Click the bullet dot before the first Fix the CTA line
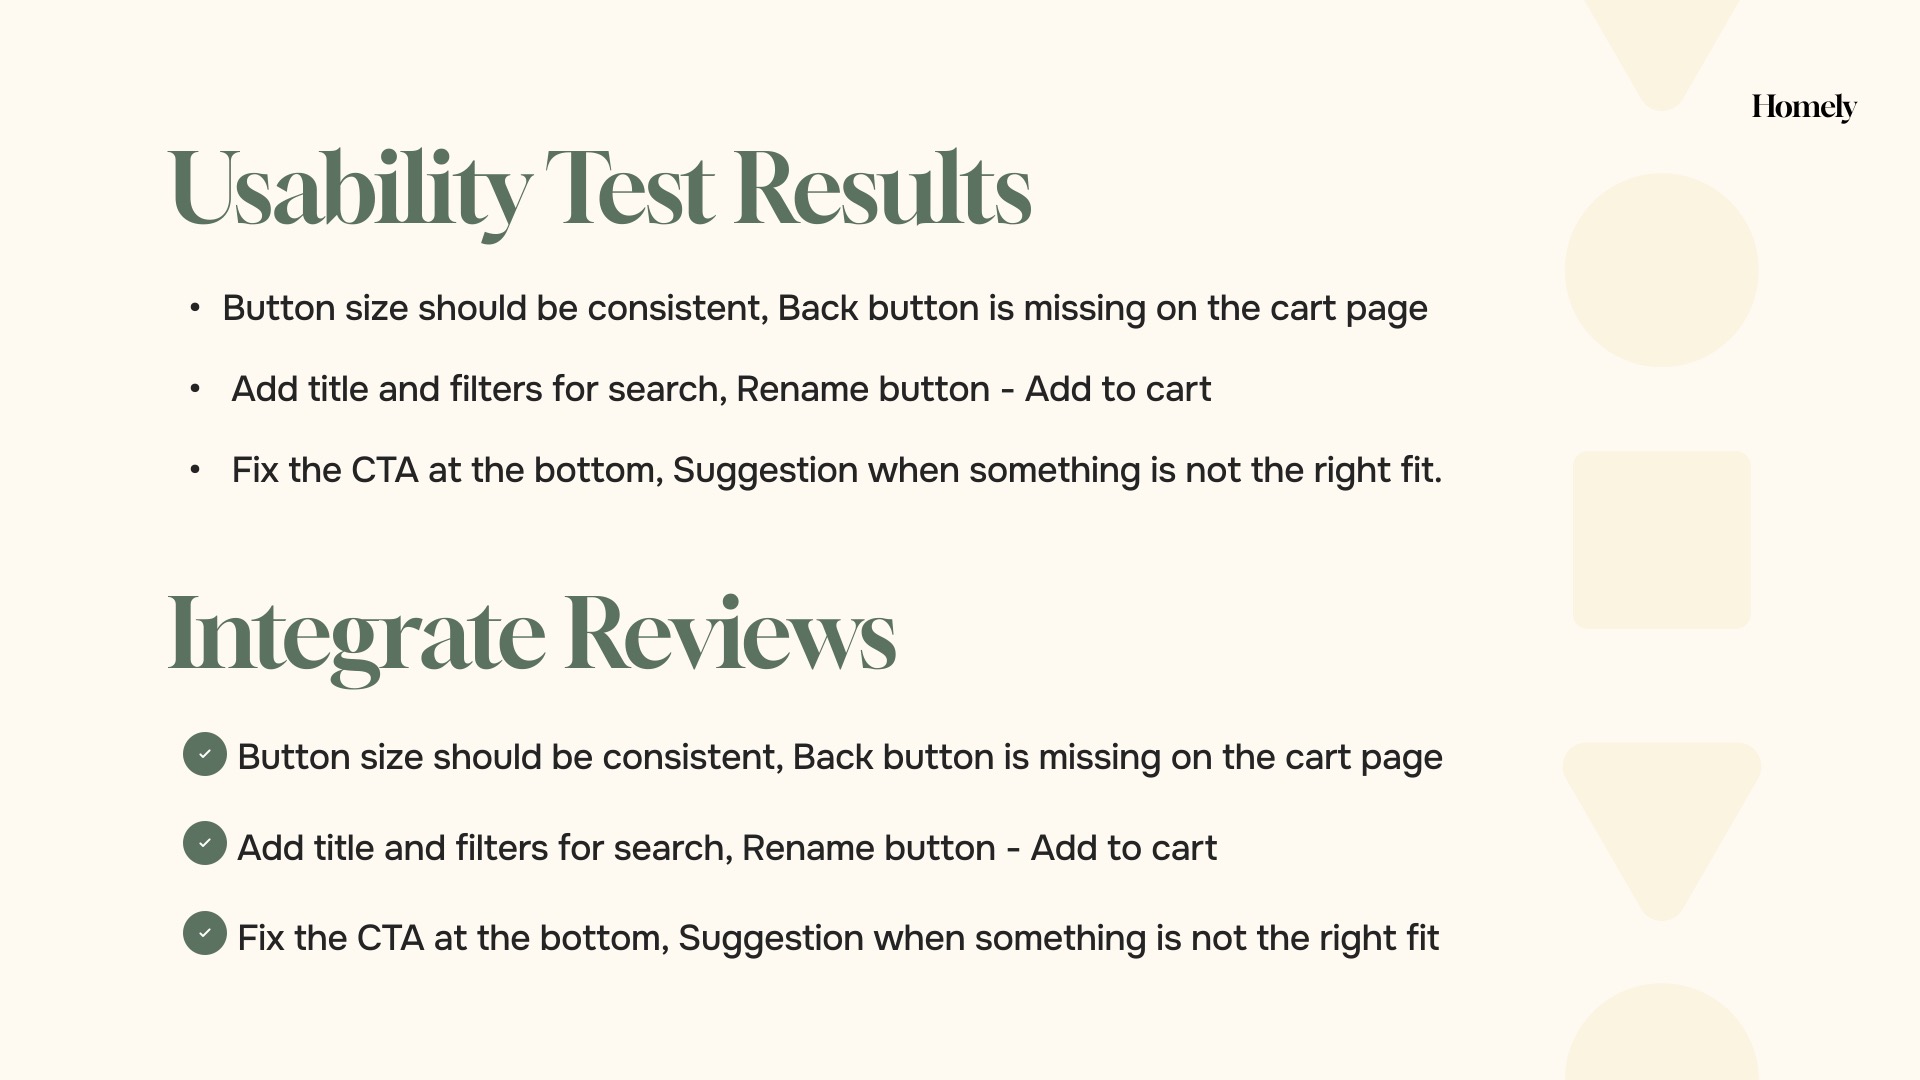 pyautogui.click(x=195, y=470)
